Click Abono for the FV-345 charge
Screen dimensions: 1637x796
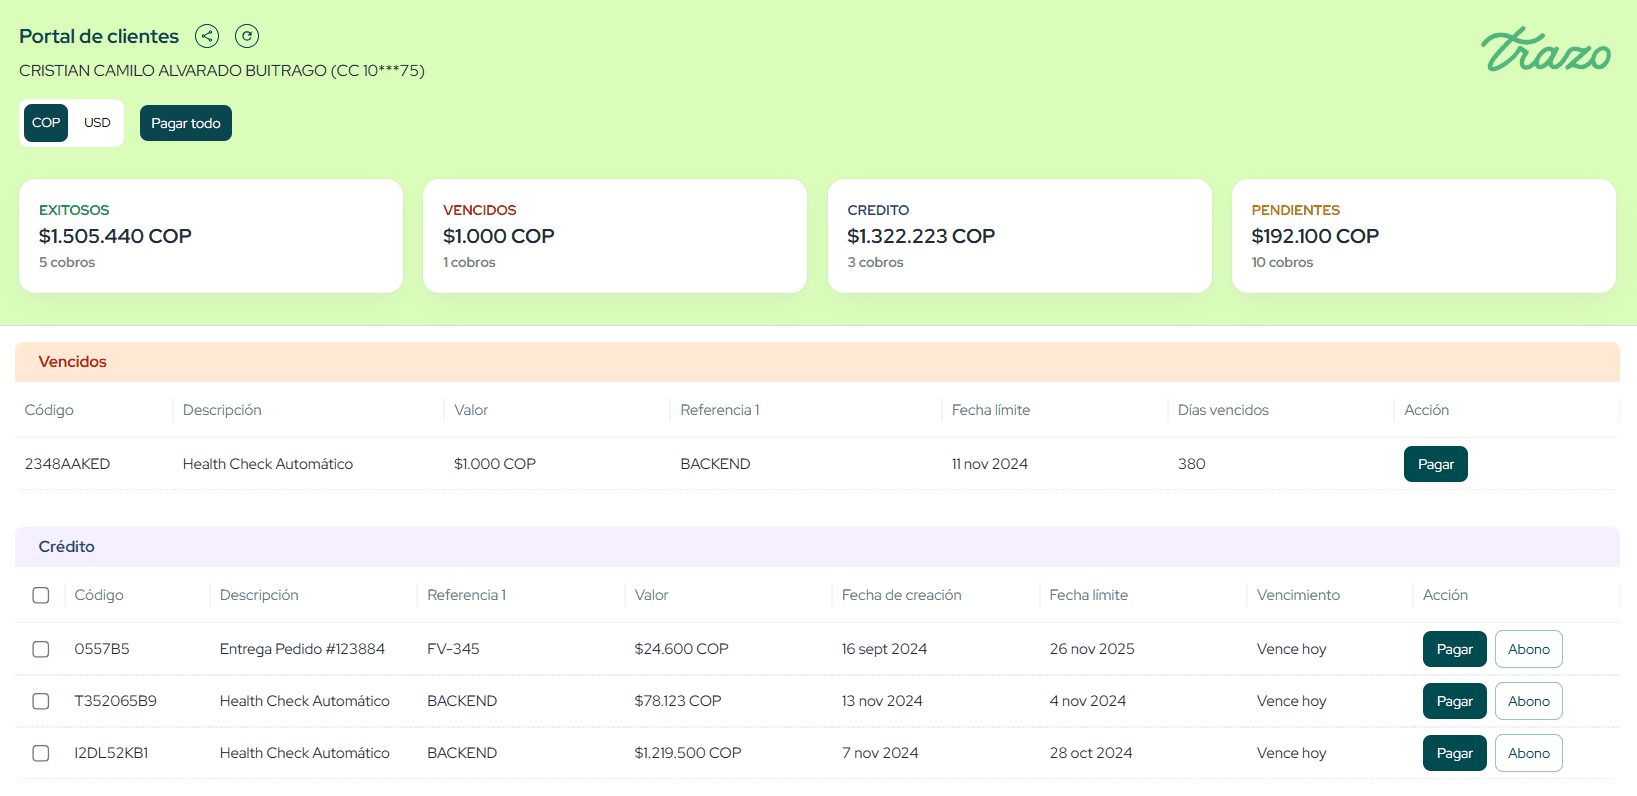coord(1528,649)
